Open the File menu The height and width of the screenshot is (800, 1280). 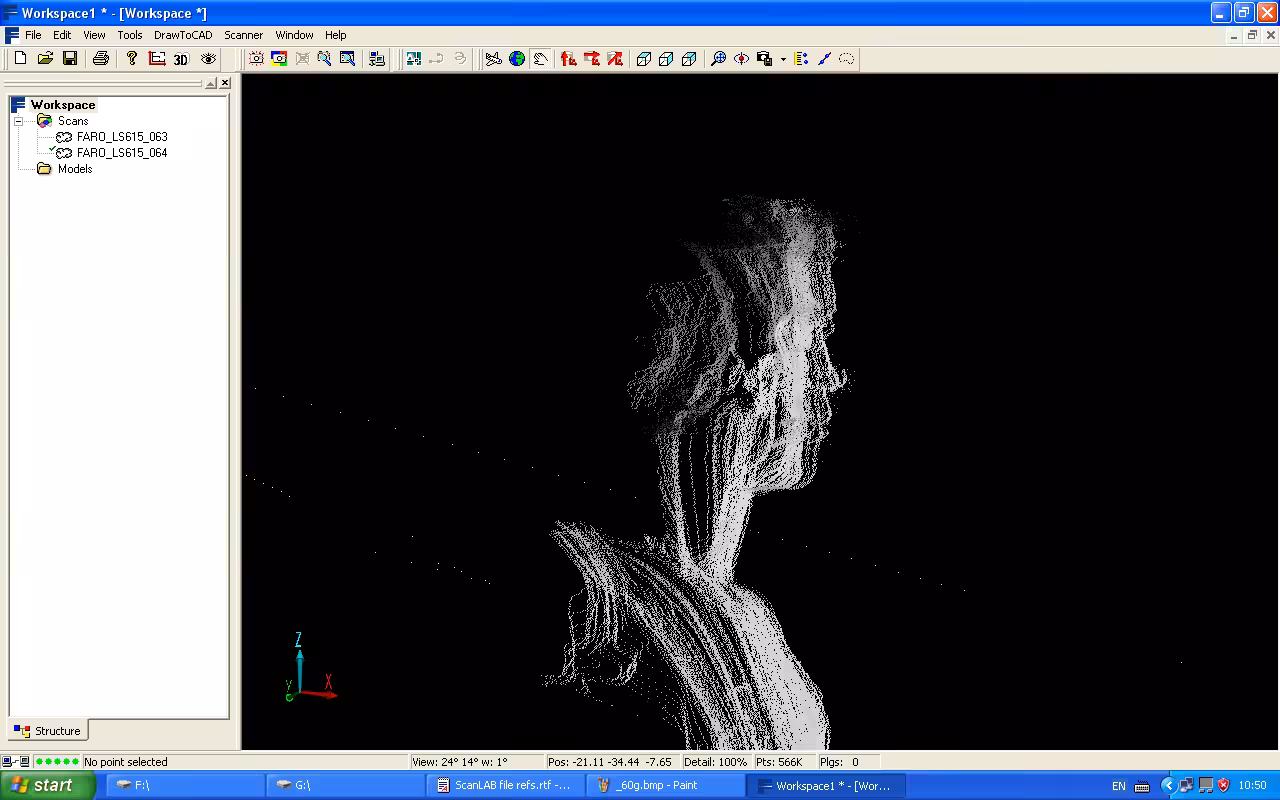pos(33,35)
